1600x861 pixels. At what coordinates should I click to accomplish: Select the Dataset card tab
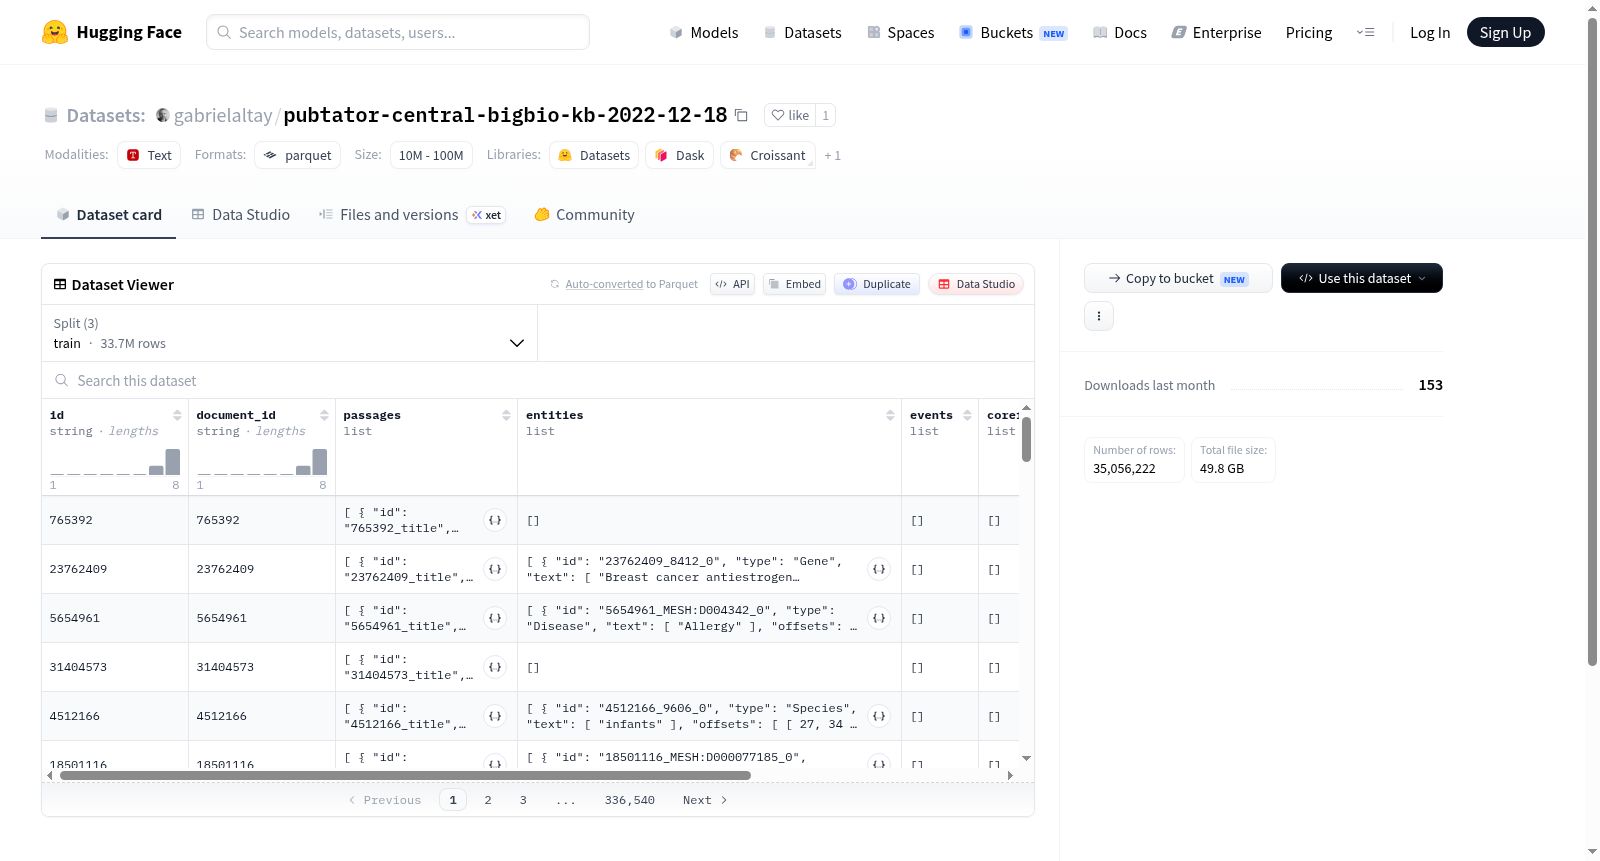coord(109,215)
